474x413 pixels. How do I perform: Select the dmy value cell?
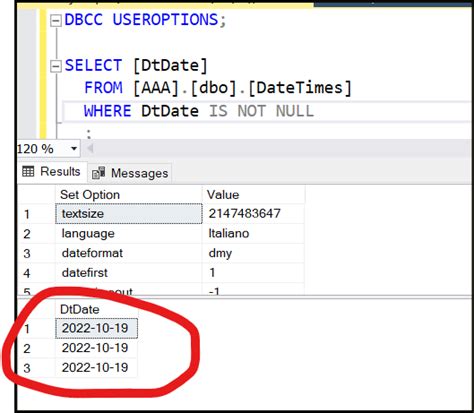[253, 253]
